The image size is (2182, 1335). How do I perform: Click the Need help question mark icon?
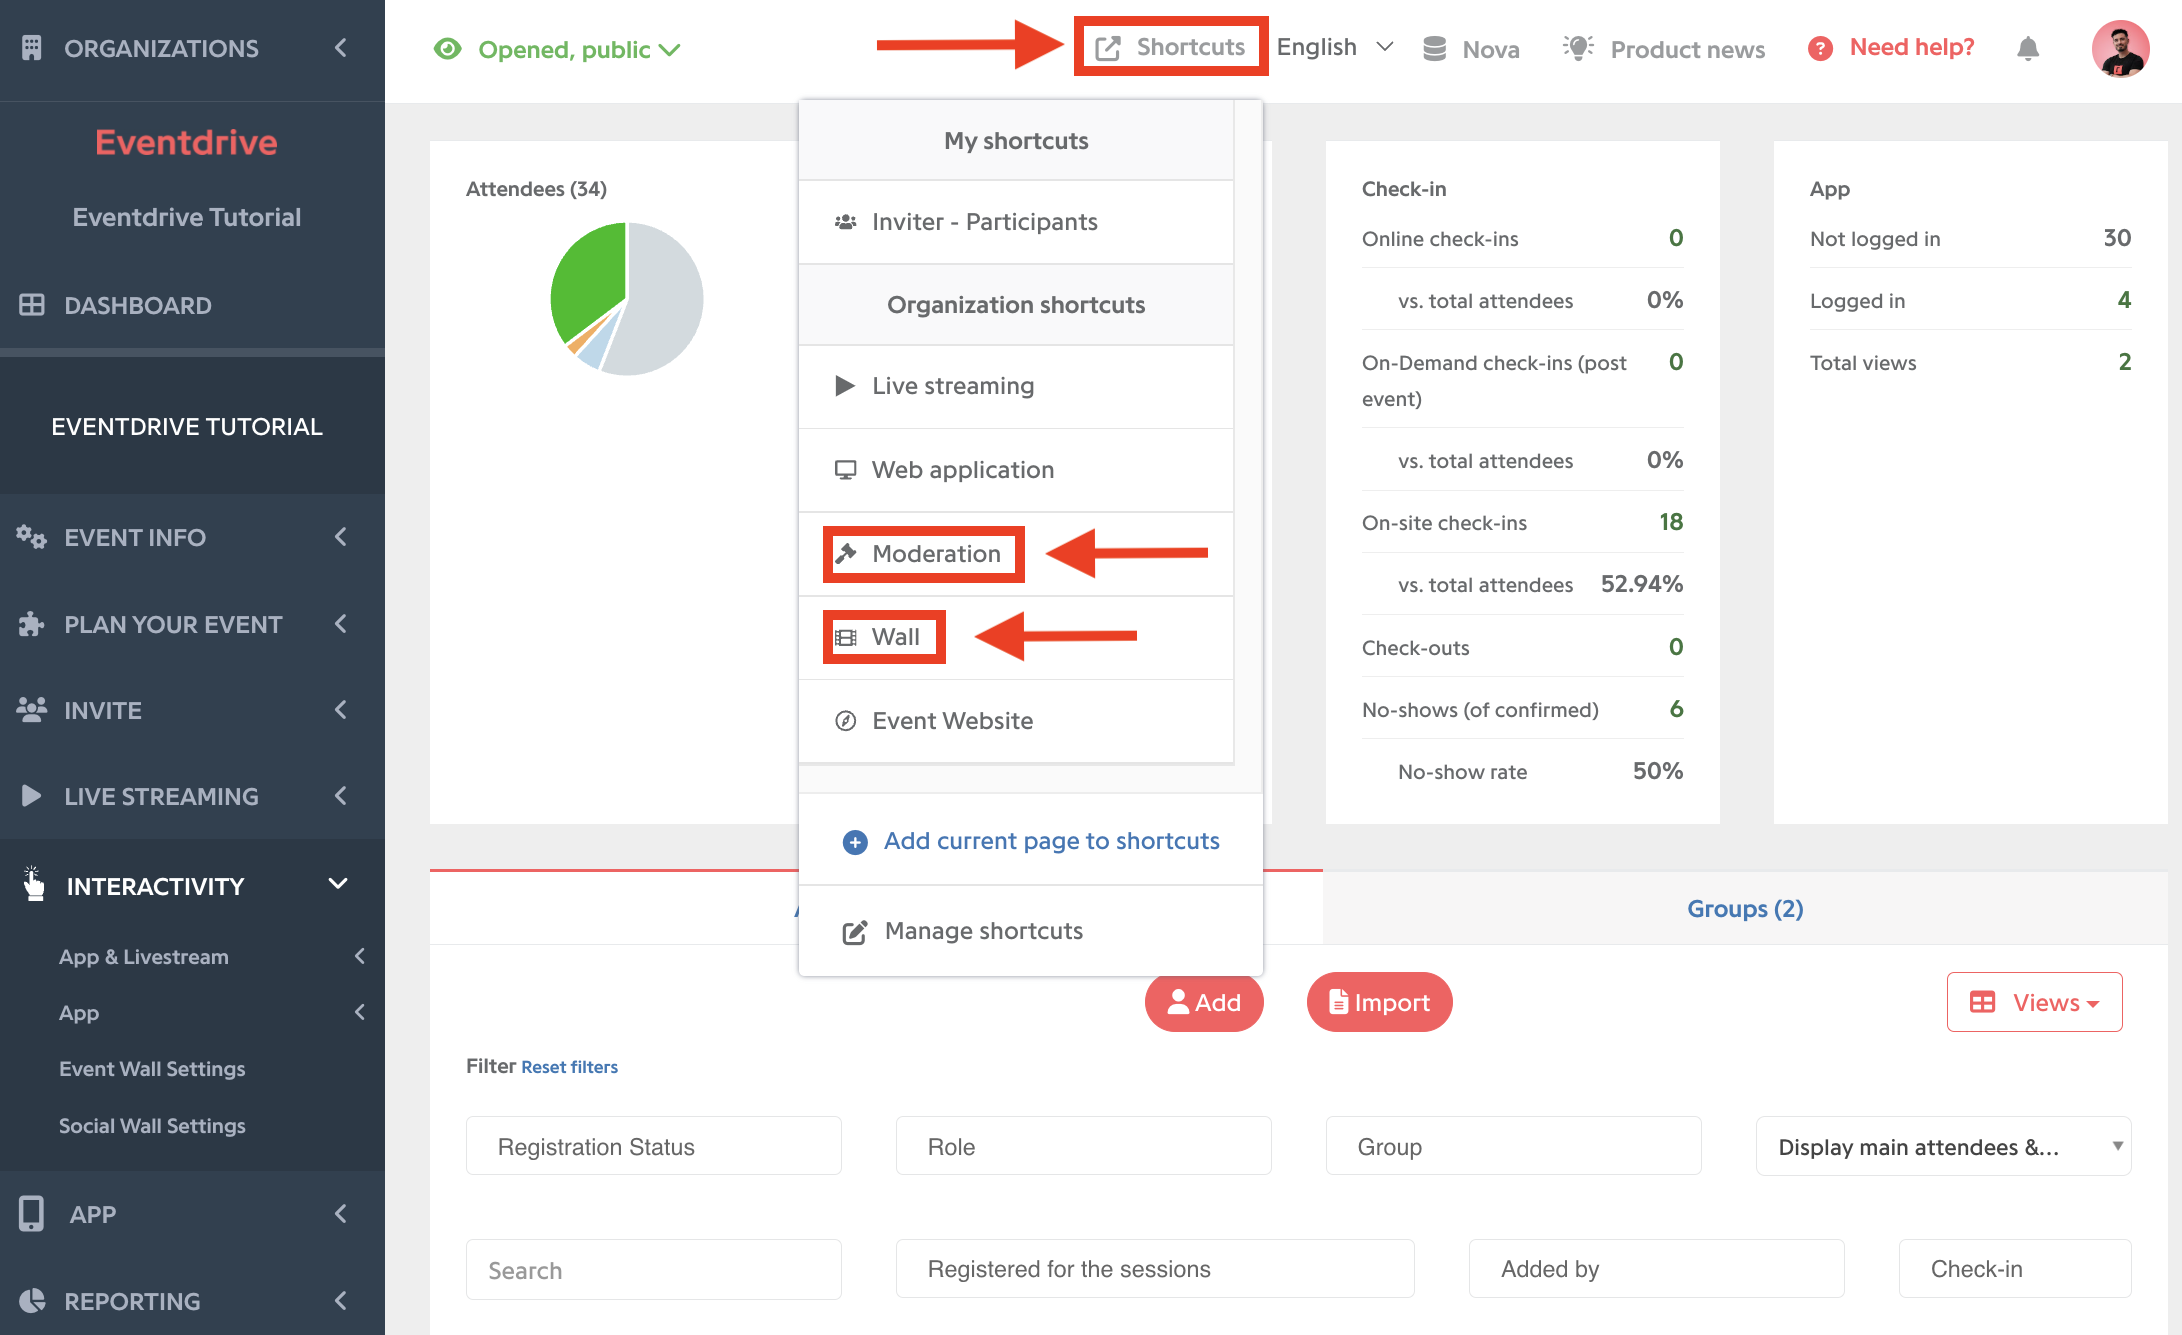(x=1820, y=48)
